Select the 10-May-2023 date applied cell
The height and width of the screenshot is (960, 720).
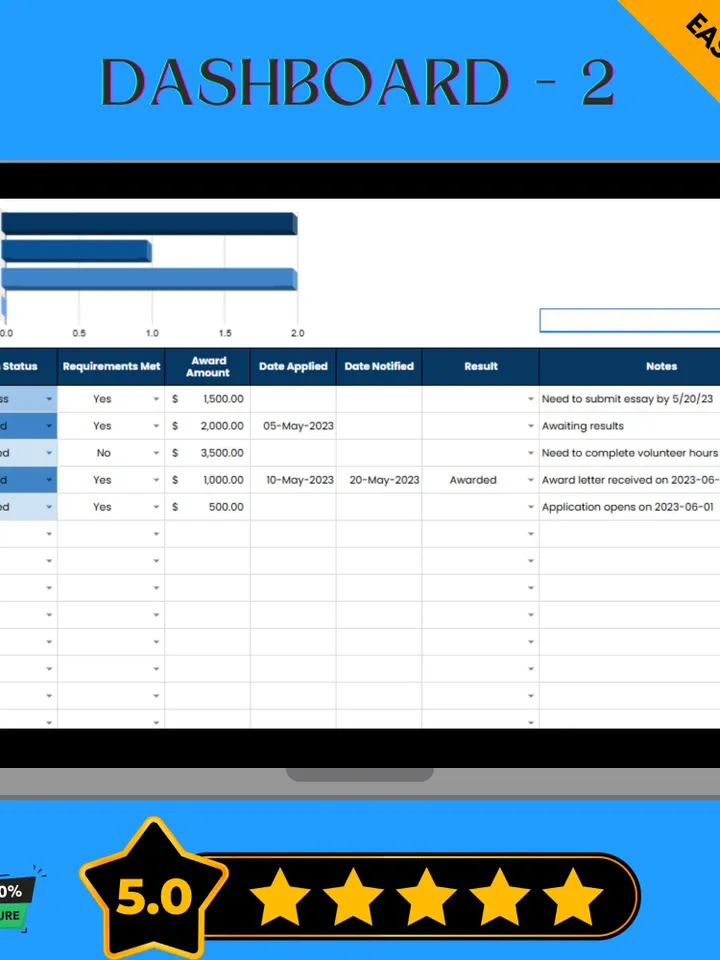point(293,480)
